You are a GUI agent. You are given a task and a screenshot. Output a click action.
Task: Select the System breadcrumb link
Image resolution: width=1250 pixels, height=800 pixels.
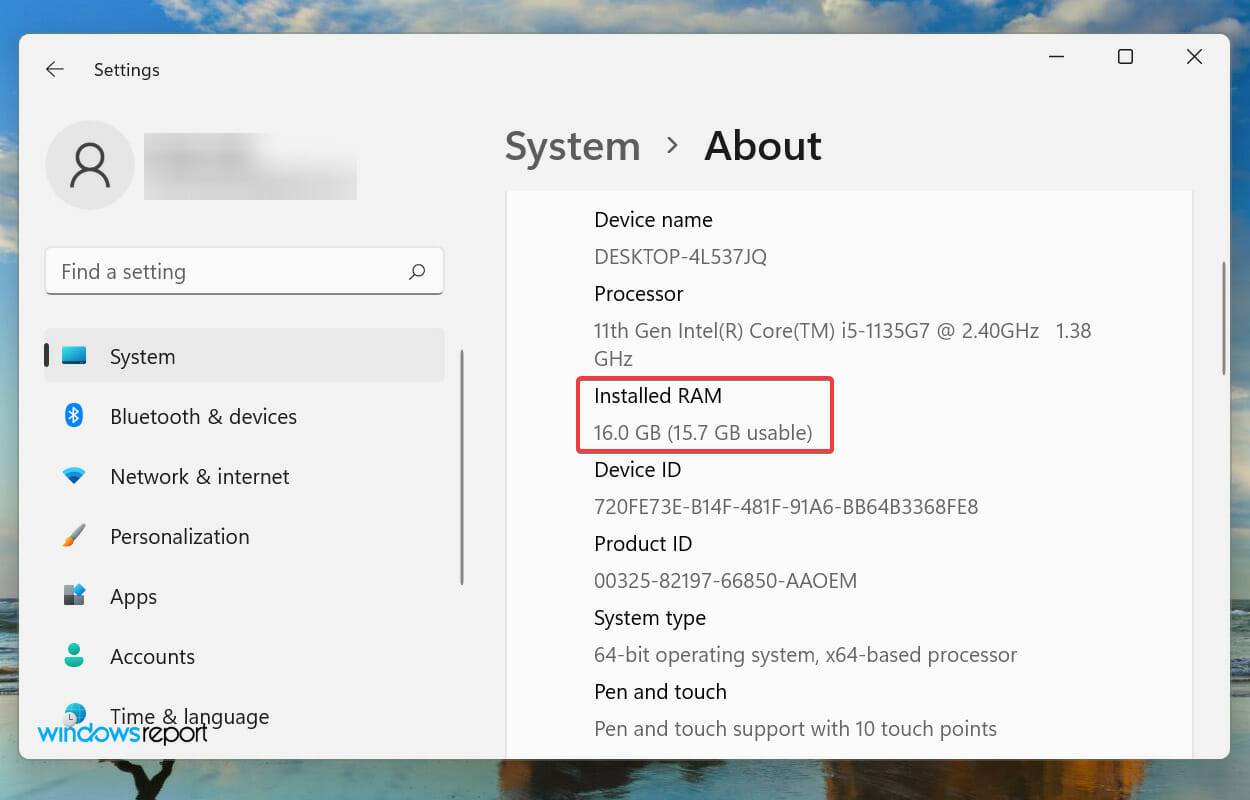[x=572, y=146]
